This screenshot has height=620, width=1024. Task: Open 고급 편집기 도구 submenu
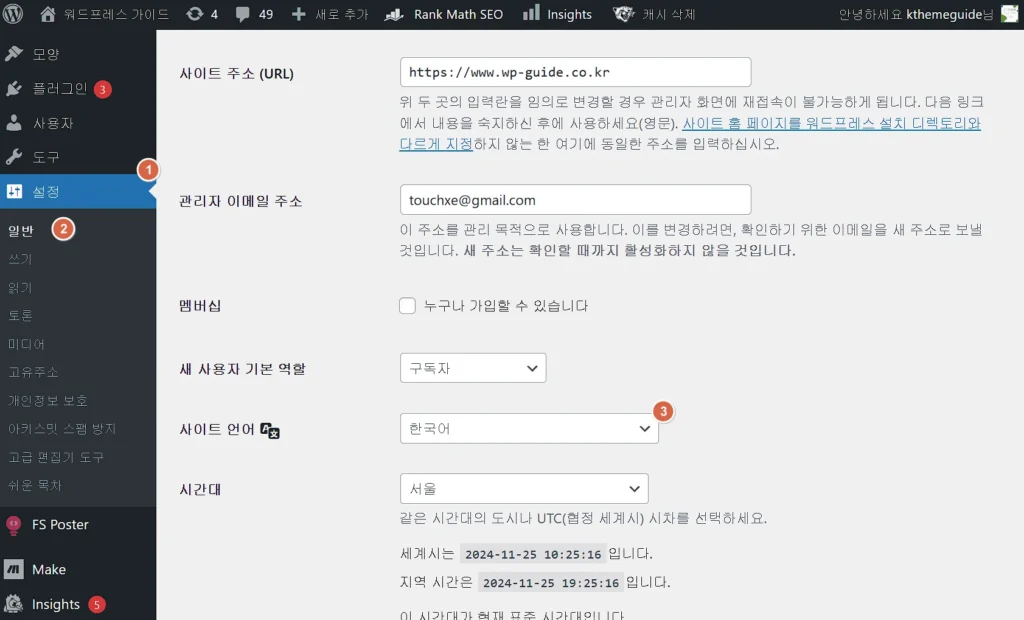point(56,457)
